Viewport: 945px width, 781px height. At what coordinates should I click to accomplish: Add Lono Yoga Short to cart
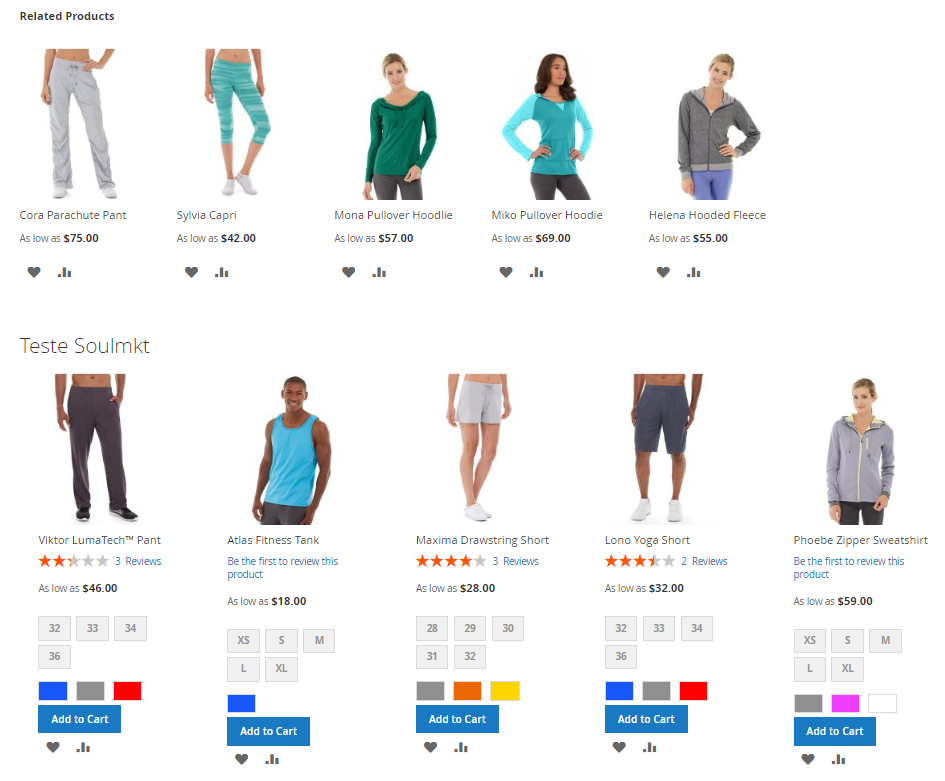tap(646, 719)
